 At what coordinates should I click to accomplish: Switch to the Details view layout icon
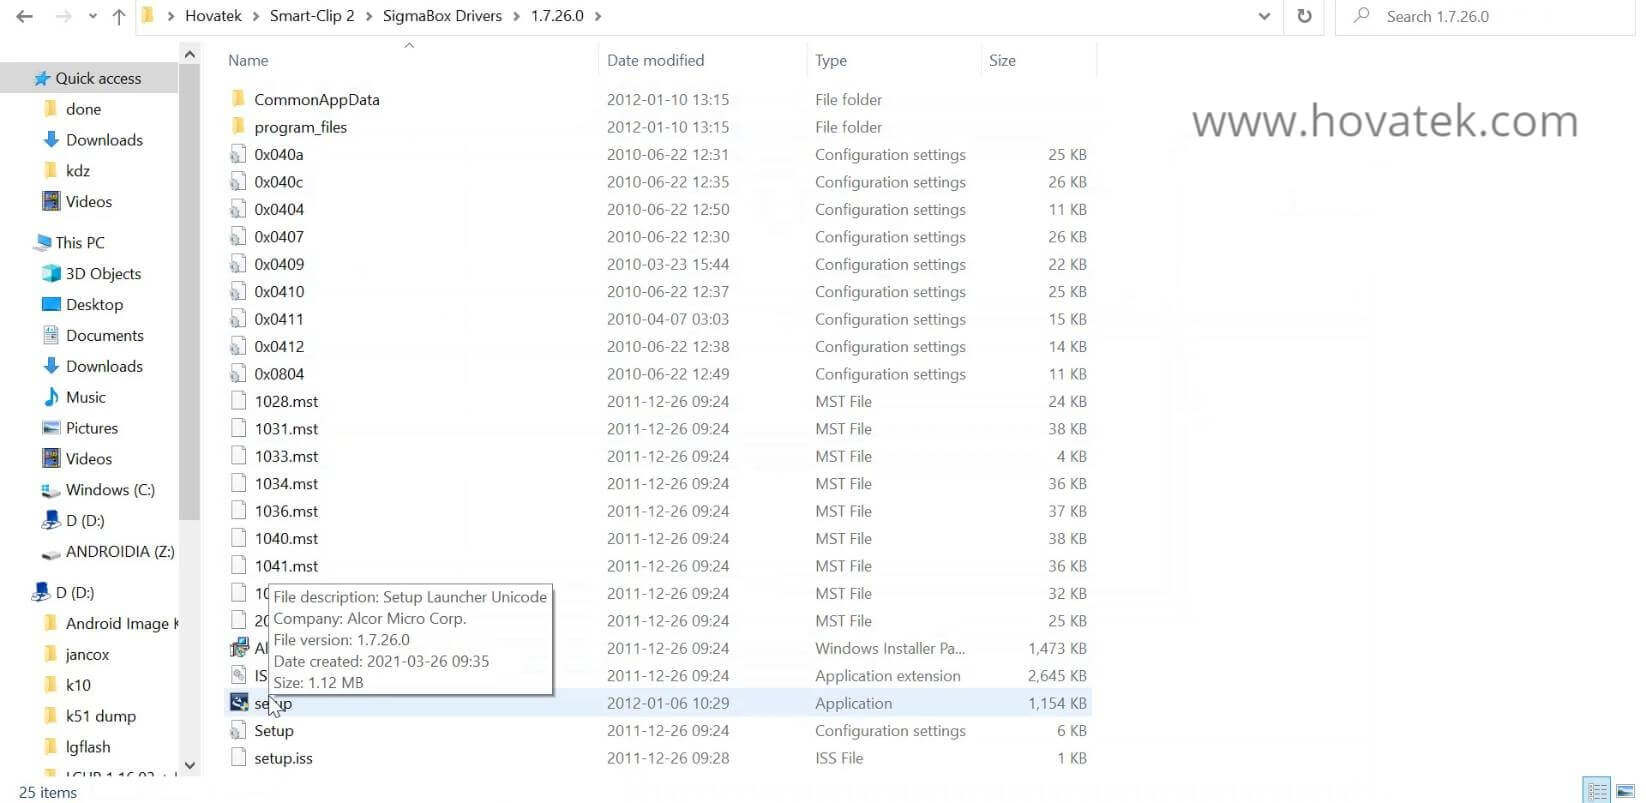[x=1597, y=791]
